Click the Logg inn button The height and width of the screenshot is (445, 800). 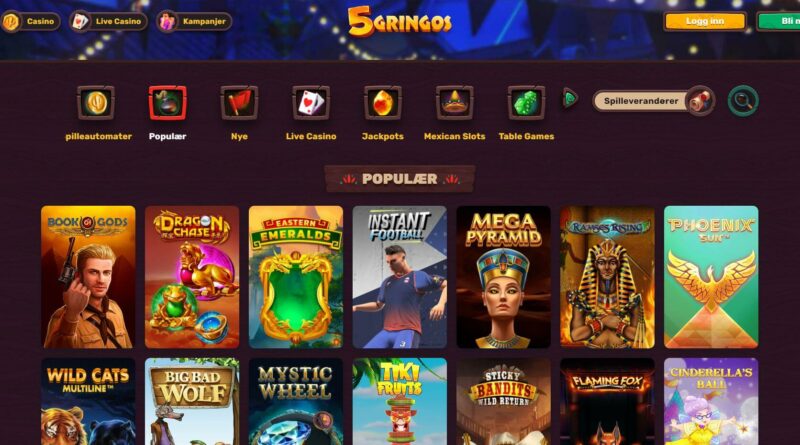[705, 21]
